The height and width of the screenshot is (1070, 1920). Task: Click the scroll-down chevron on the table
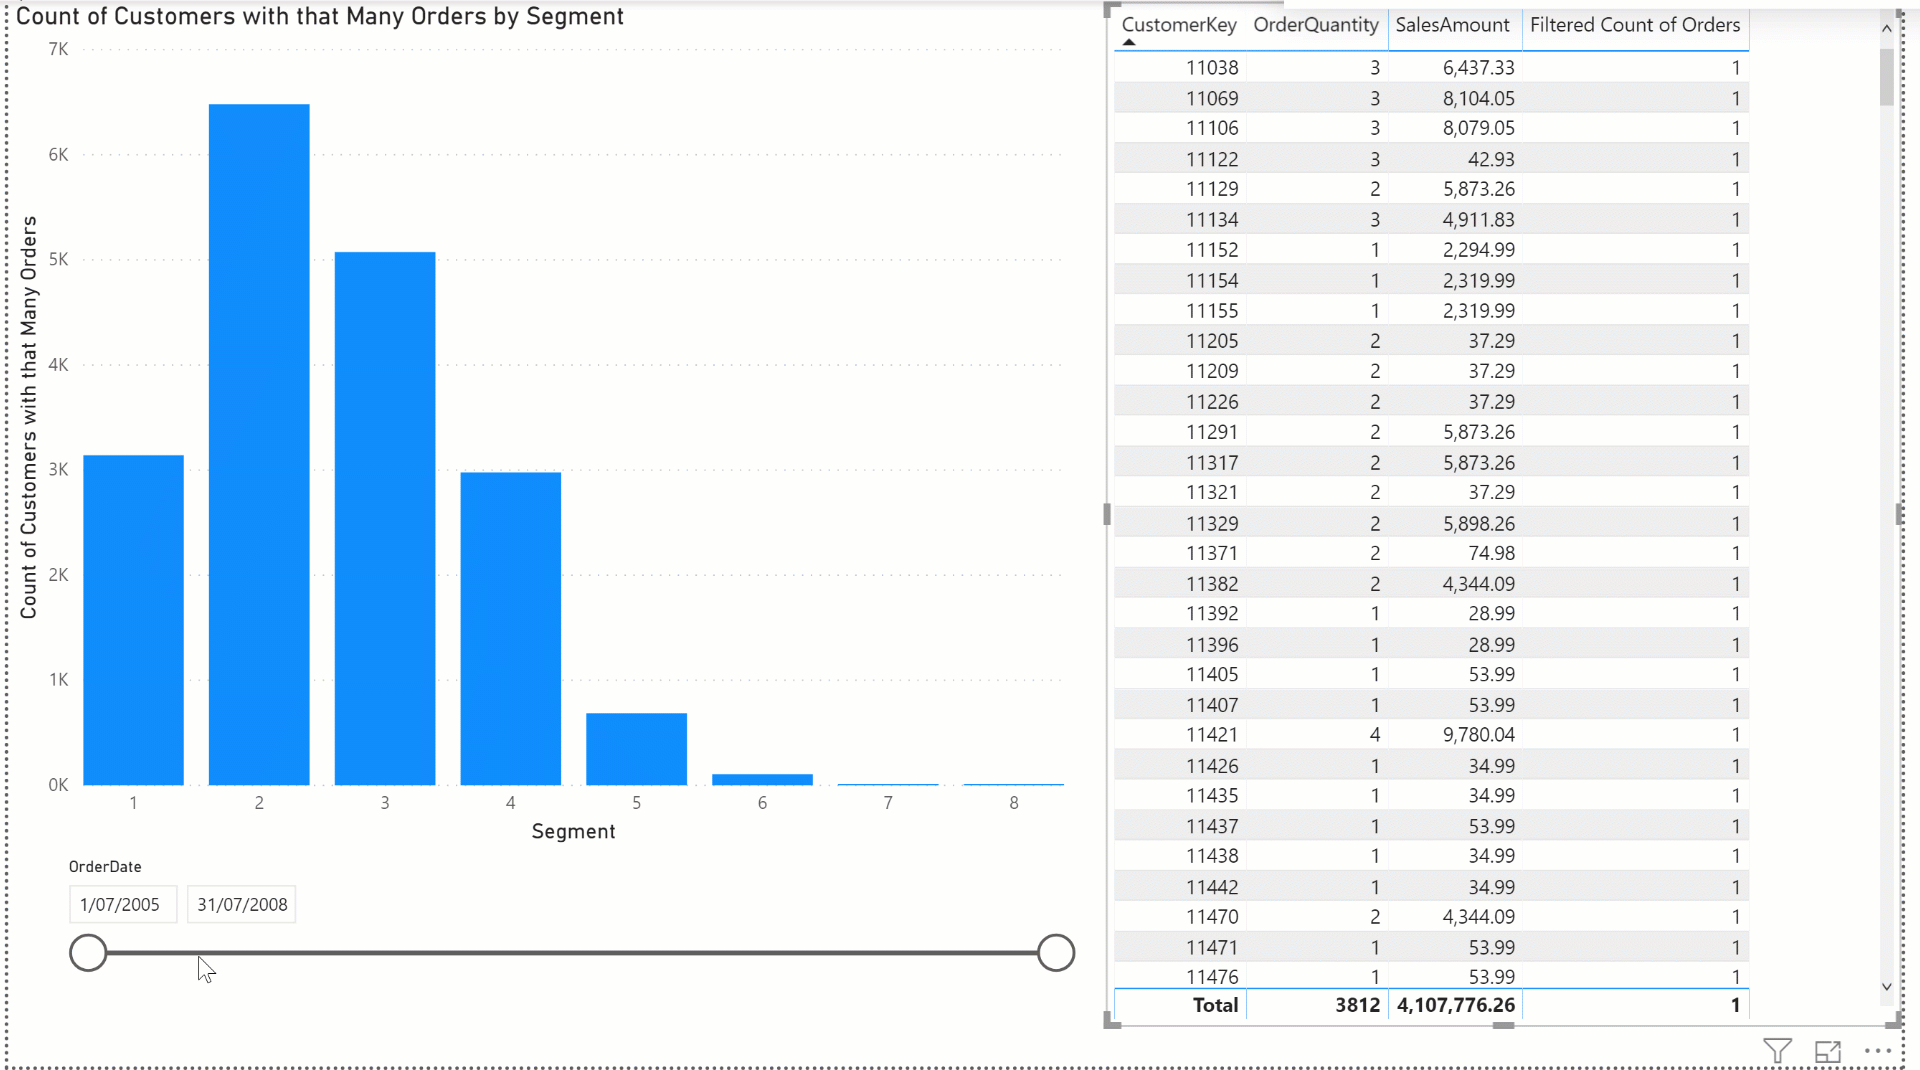click(1887, 986)
